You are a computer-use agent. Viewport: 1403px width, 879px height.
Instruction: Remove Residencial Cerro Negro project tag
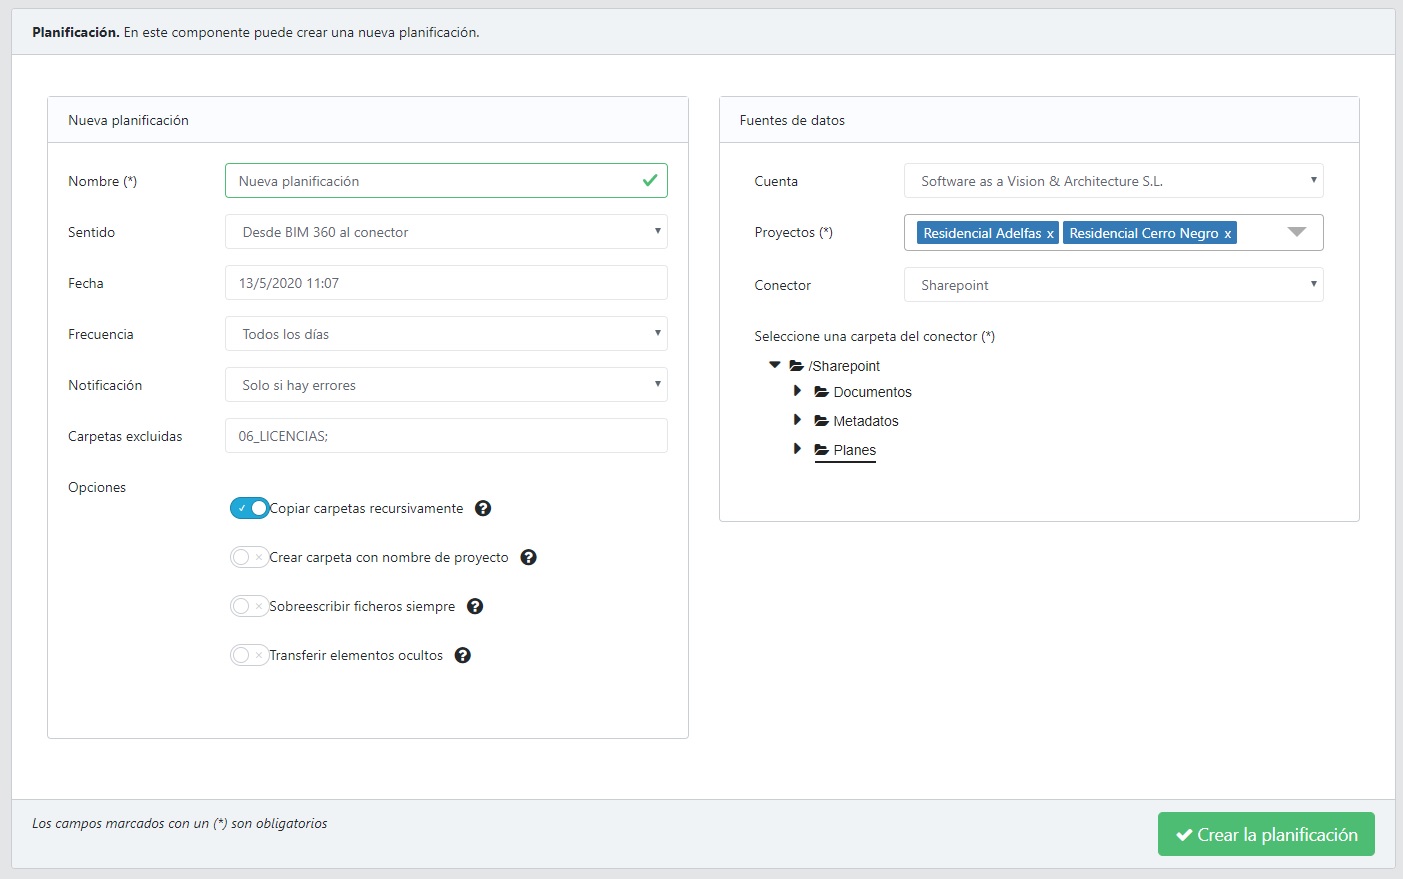pos(1227,234)
